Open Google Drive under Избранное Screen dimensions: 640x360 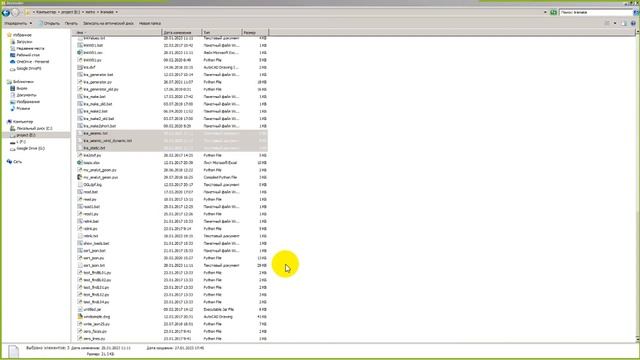(29, 69)
